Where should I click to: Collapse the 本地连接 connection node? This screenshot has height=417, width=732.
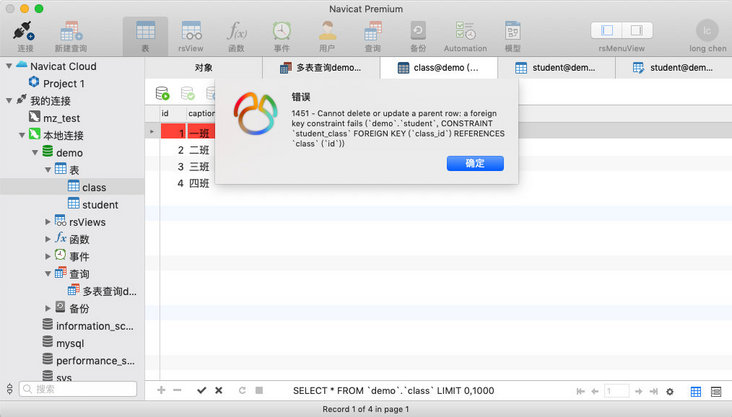click(x=22, y=135)
